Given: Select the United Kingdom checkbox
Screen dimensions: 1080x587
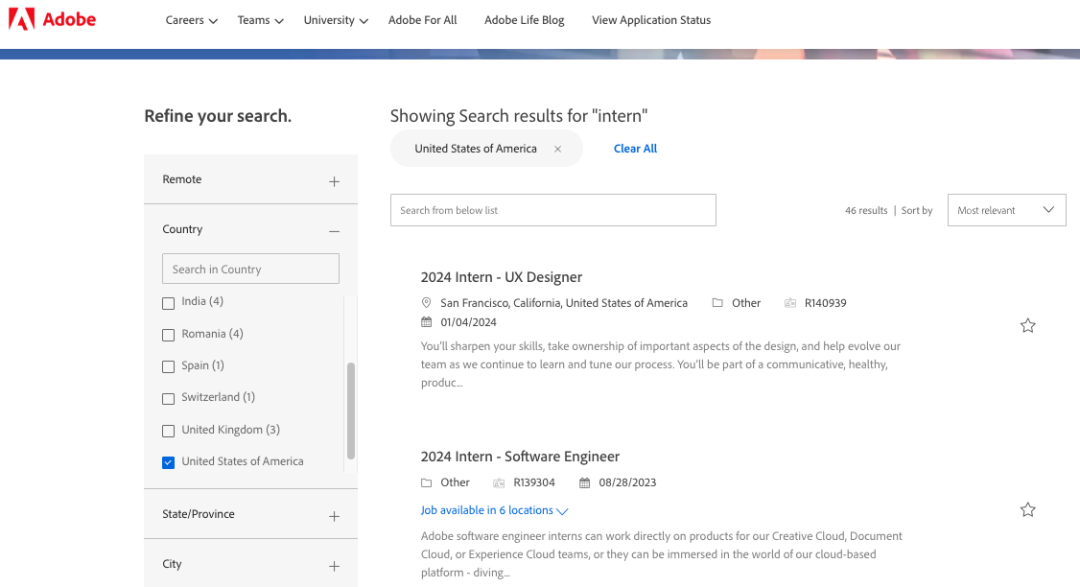Looking at the screenshot, I should 168,431.
